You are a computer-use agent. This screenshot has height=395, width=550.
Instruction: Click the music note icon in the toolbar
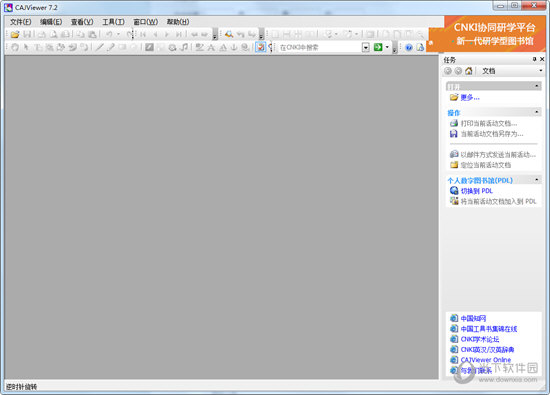pyautogui.click(x=184, y=47)
